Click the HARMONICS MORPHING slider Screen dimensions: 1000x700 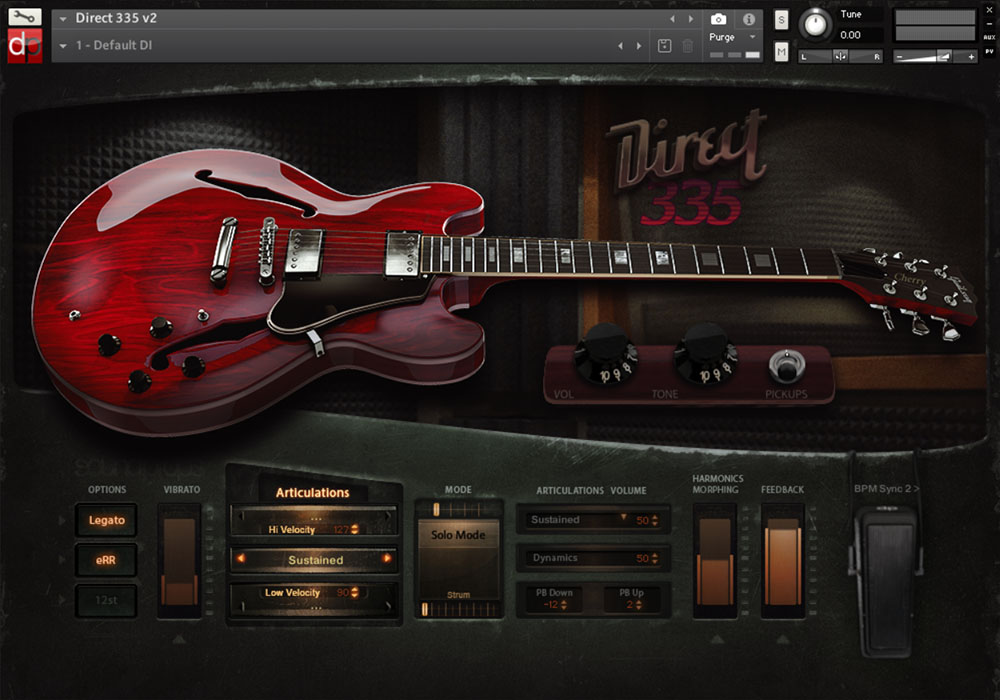715,561
